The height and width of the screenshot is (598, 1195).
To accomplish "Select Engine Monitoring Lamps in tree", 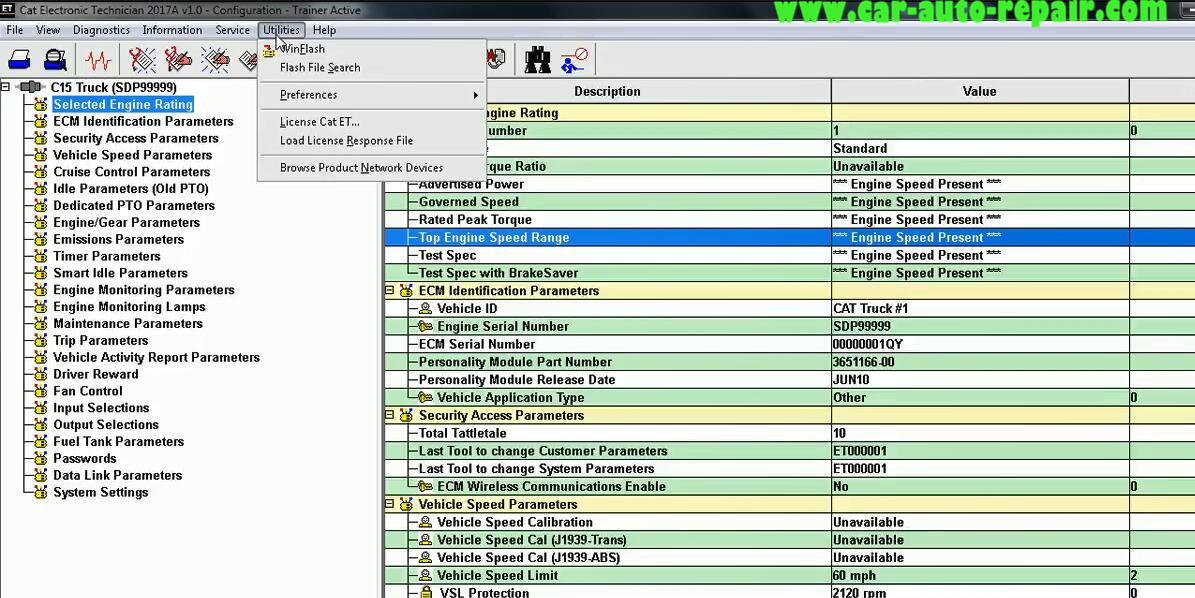I will pyautogui.click(x=130, y=307).
